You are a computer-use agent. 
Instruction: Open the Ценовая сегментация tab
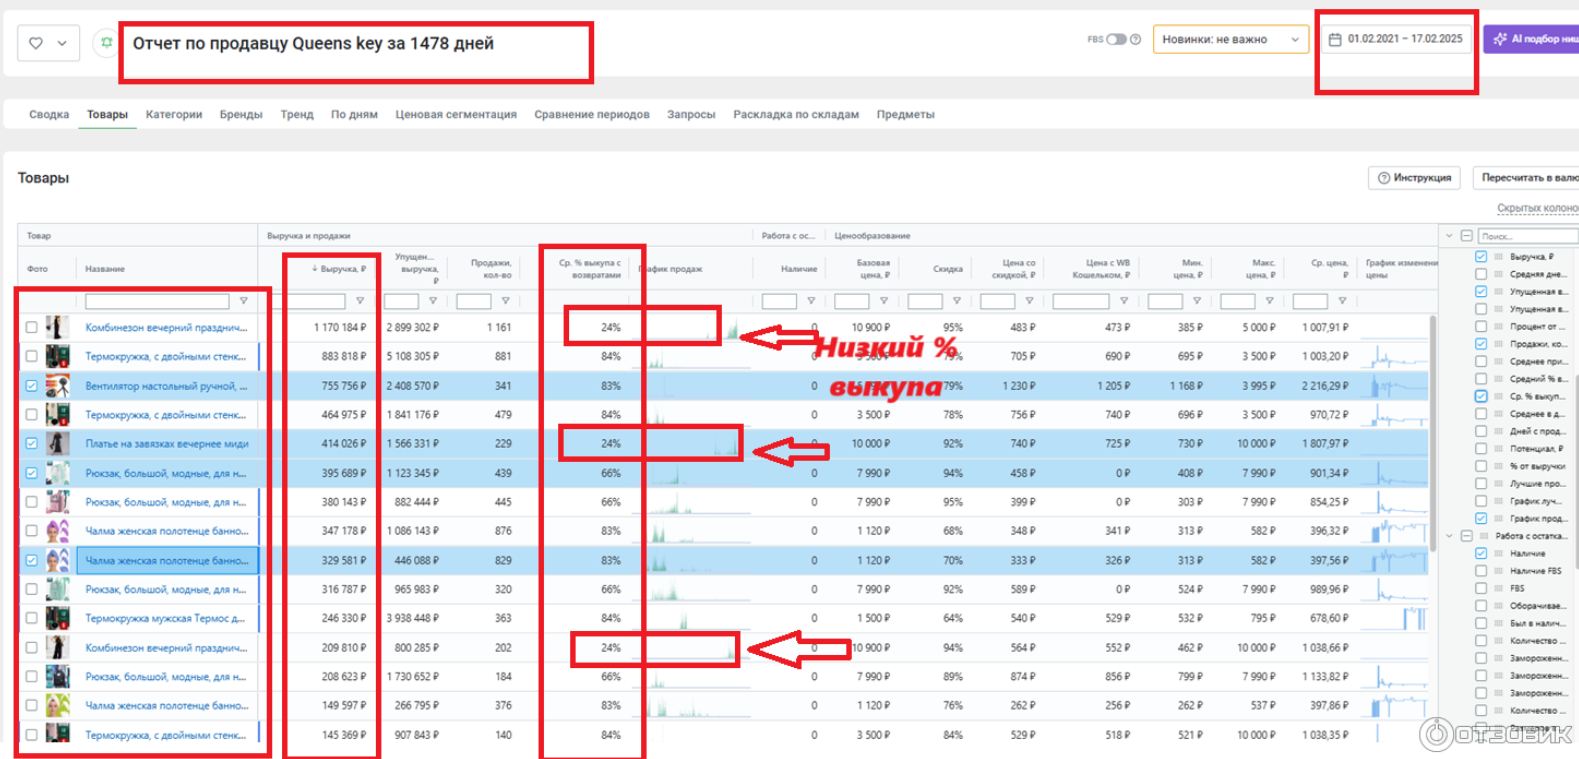point(456,115)
